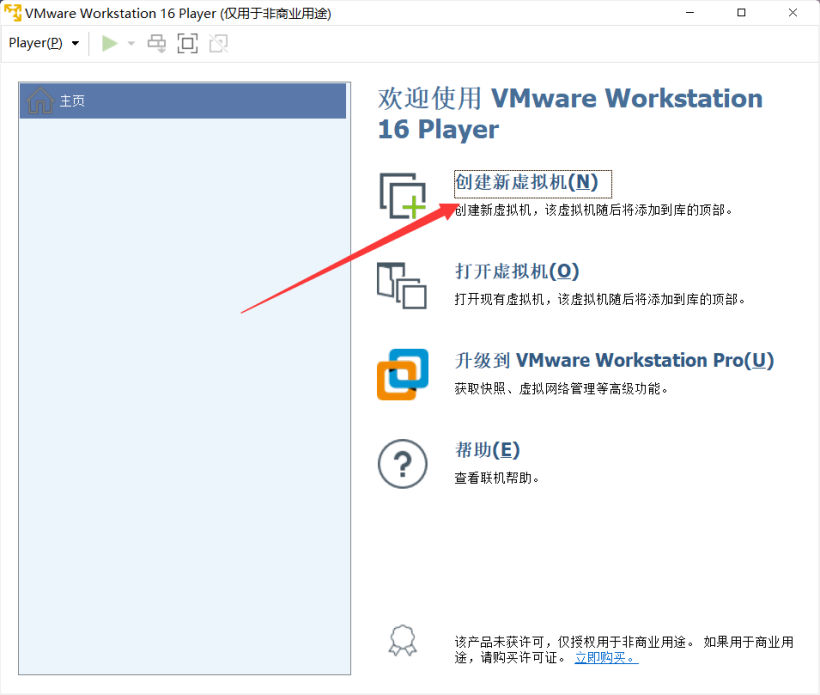Click the green power on play button
820x695 pixels.
(110, 43)
